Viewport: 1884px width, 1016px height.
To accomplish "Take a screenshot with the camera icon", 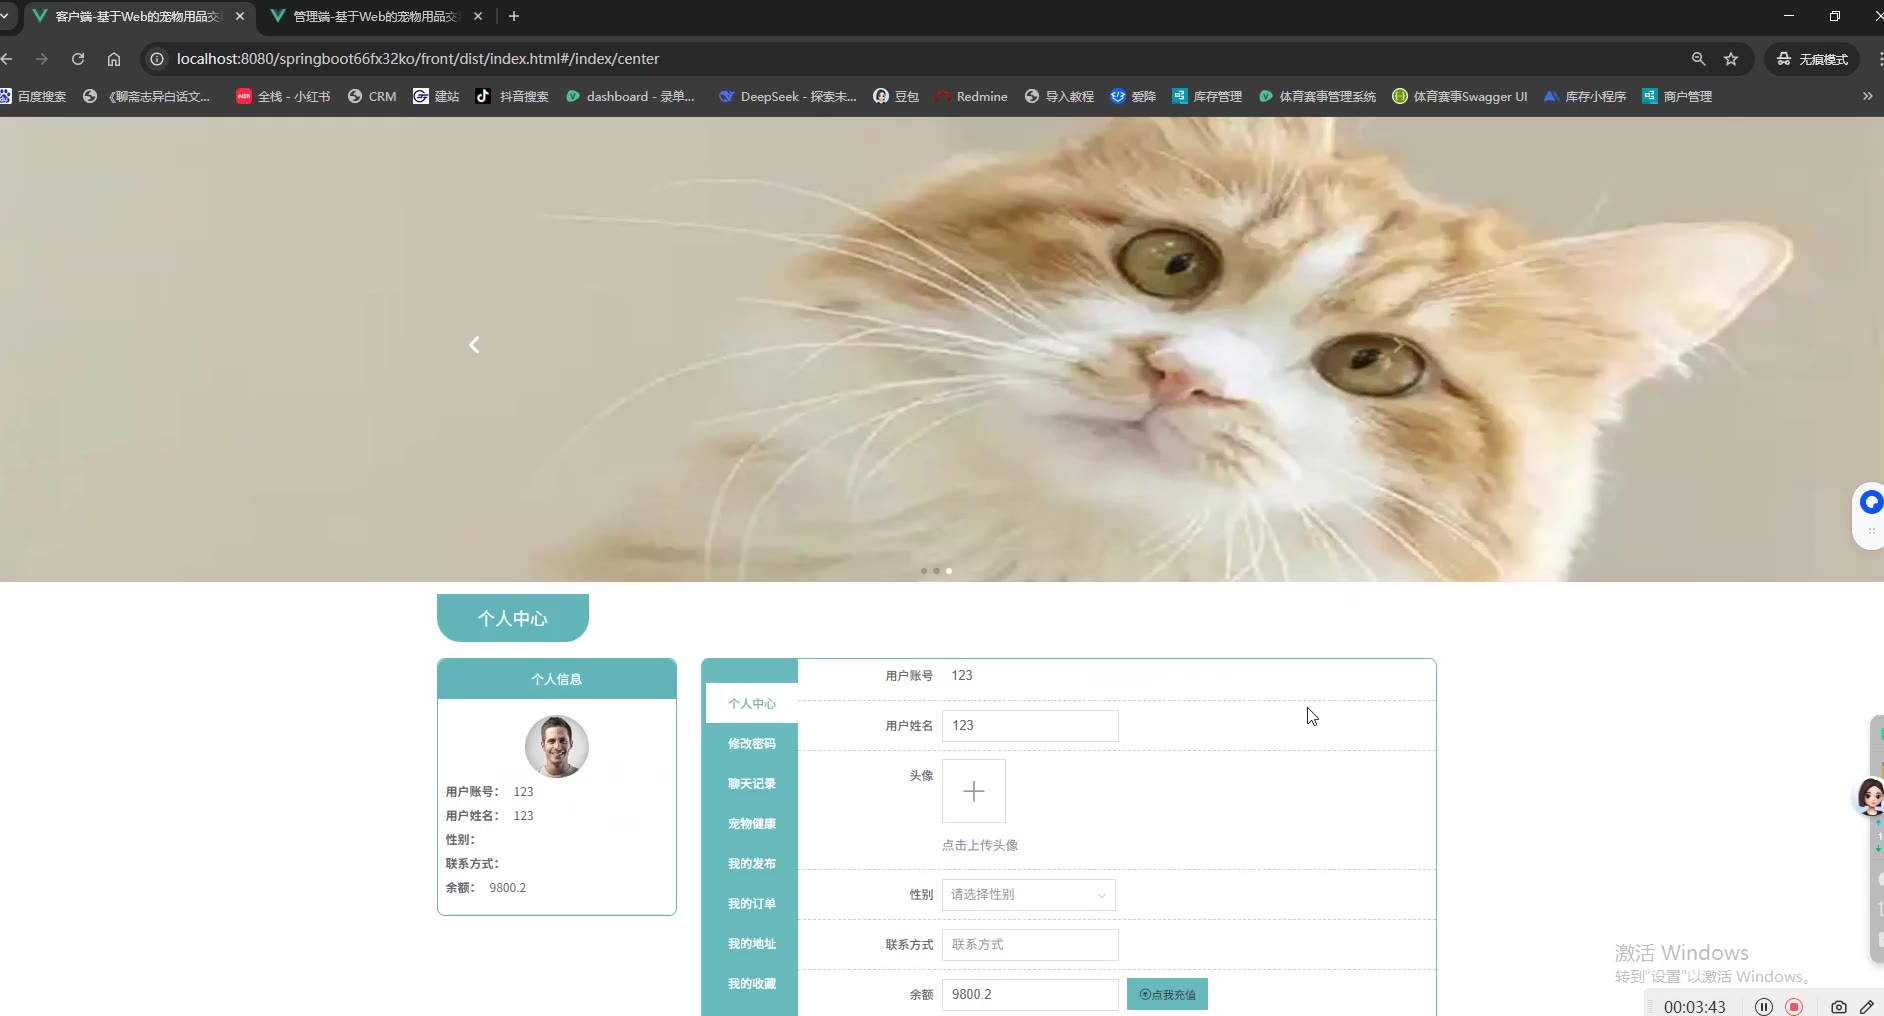I will coord(1838,1006).
